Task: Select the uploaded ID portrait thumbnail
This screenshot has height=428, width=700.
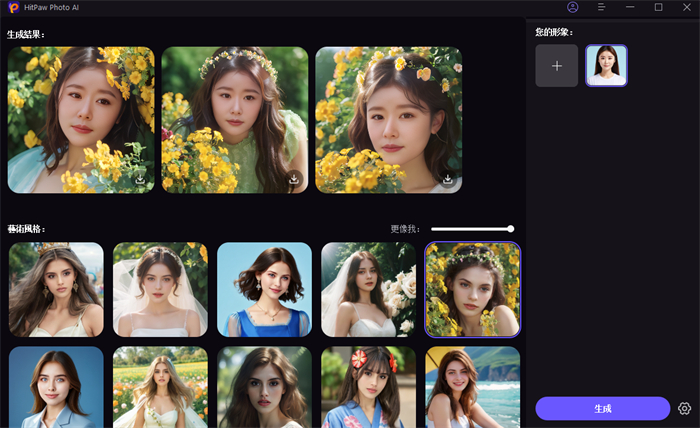Action: pyautogui.click(x=606, y=66)
